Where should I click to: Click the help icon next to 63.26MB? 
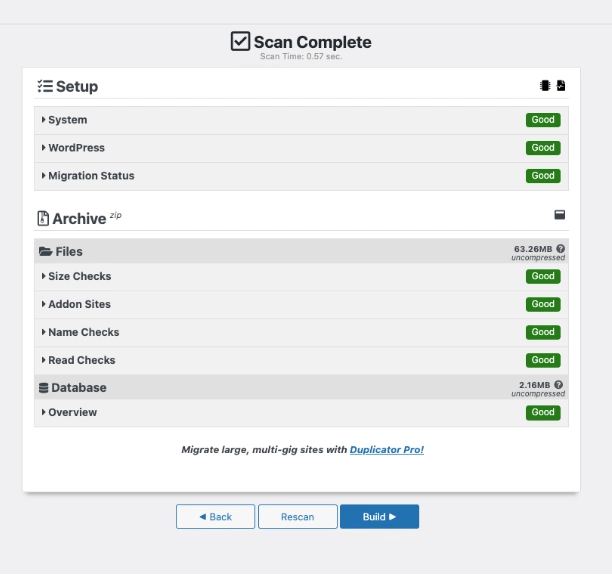point(560,248)
